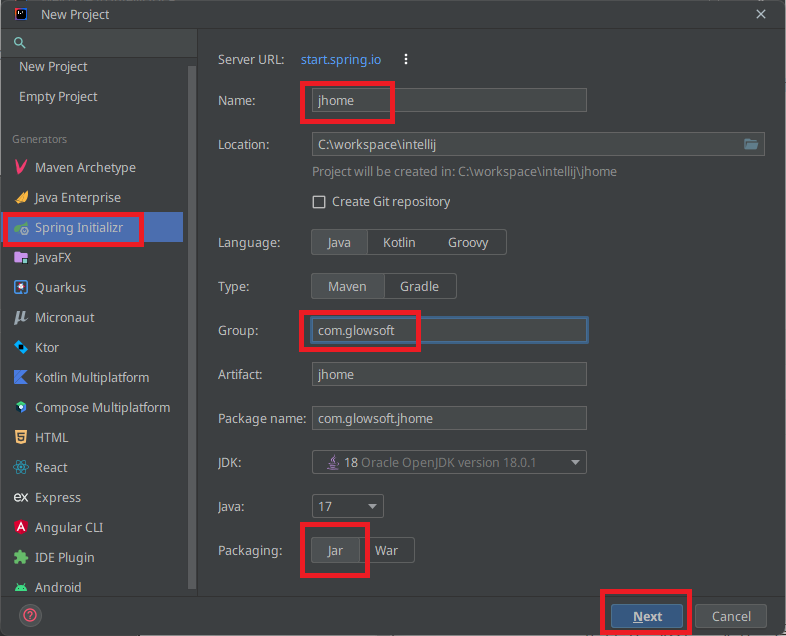This screenshot has width=786, height=636.
Task: Select Angular CLI generator entry
Action: [x=69, y=527]
